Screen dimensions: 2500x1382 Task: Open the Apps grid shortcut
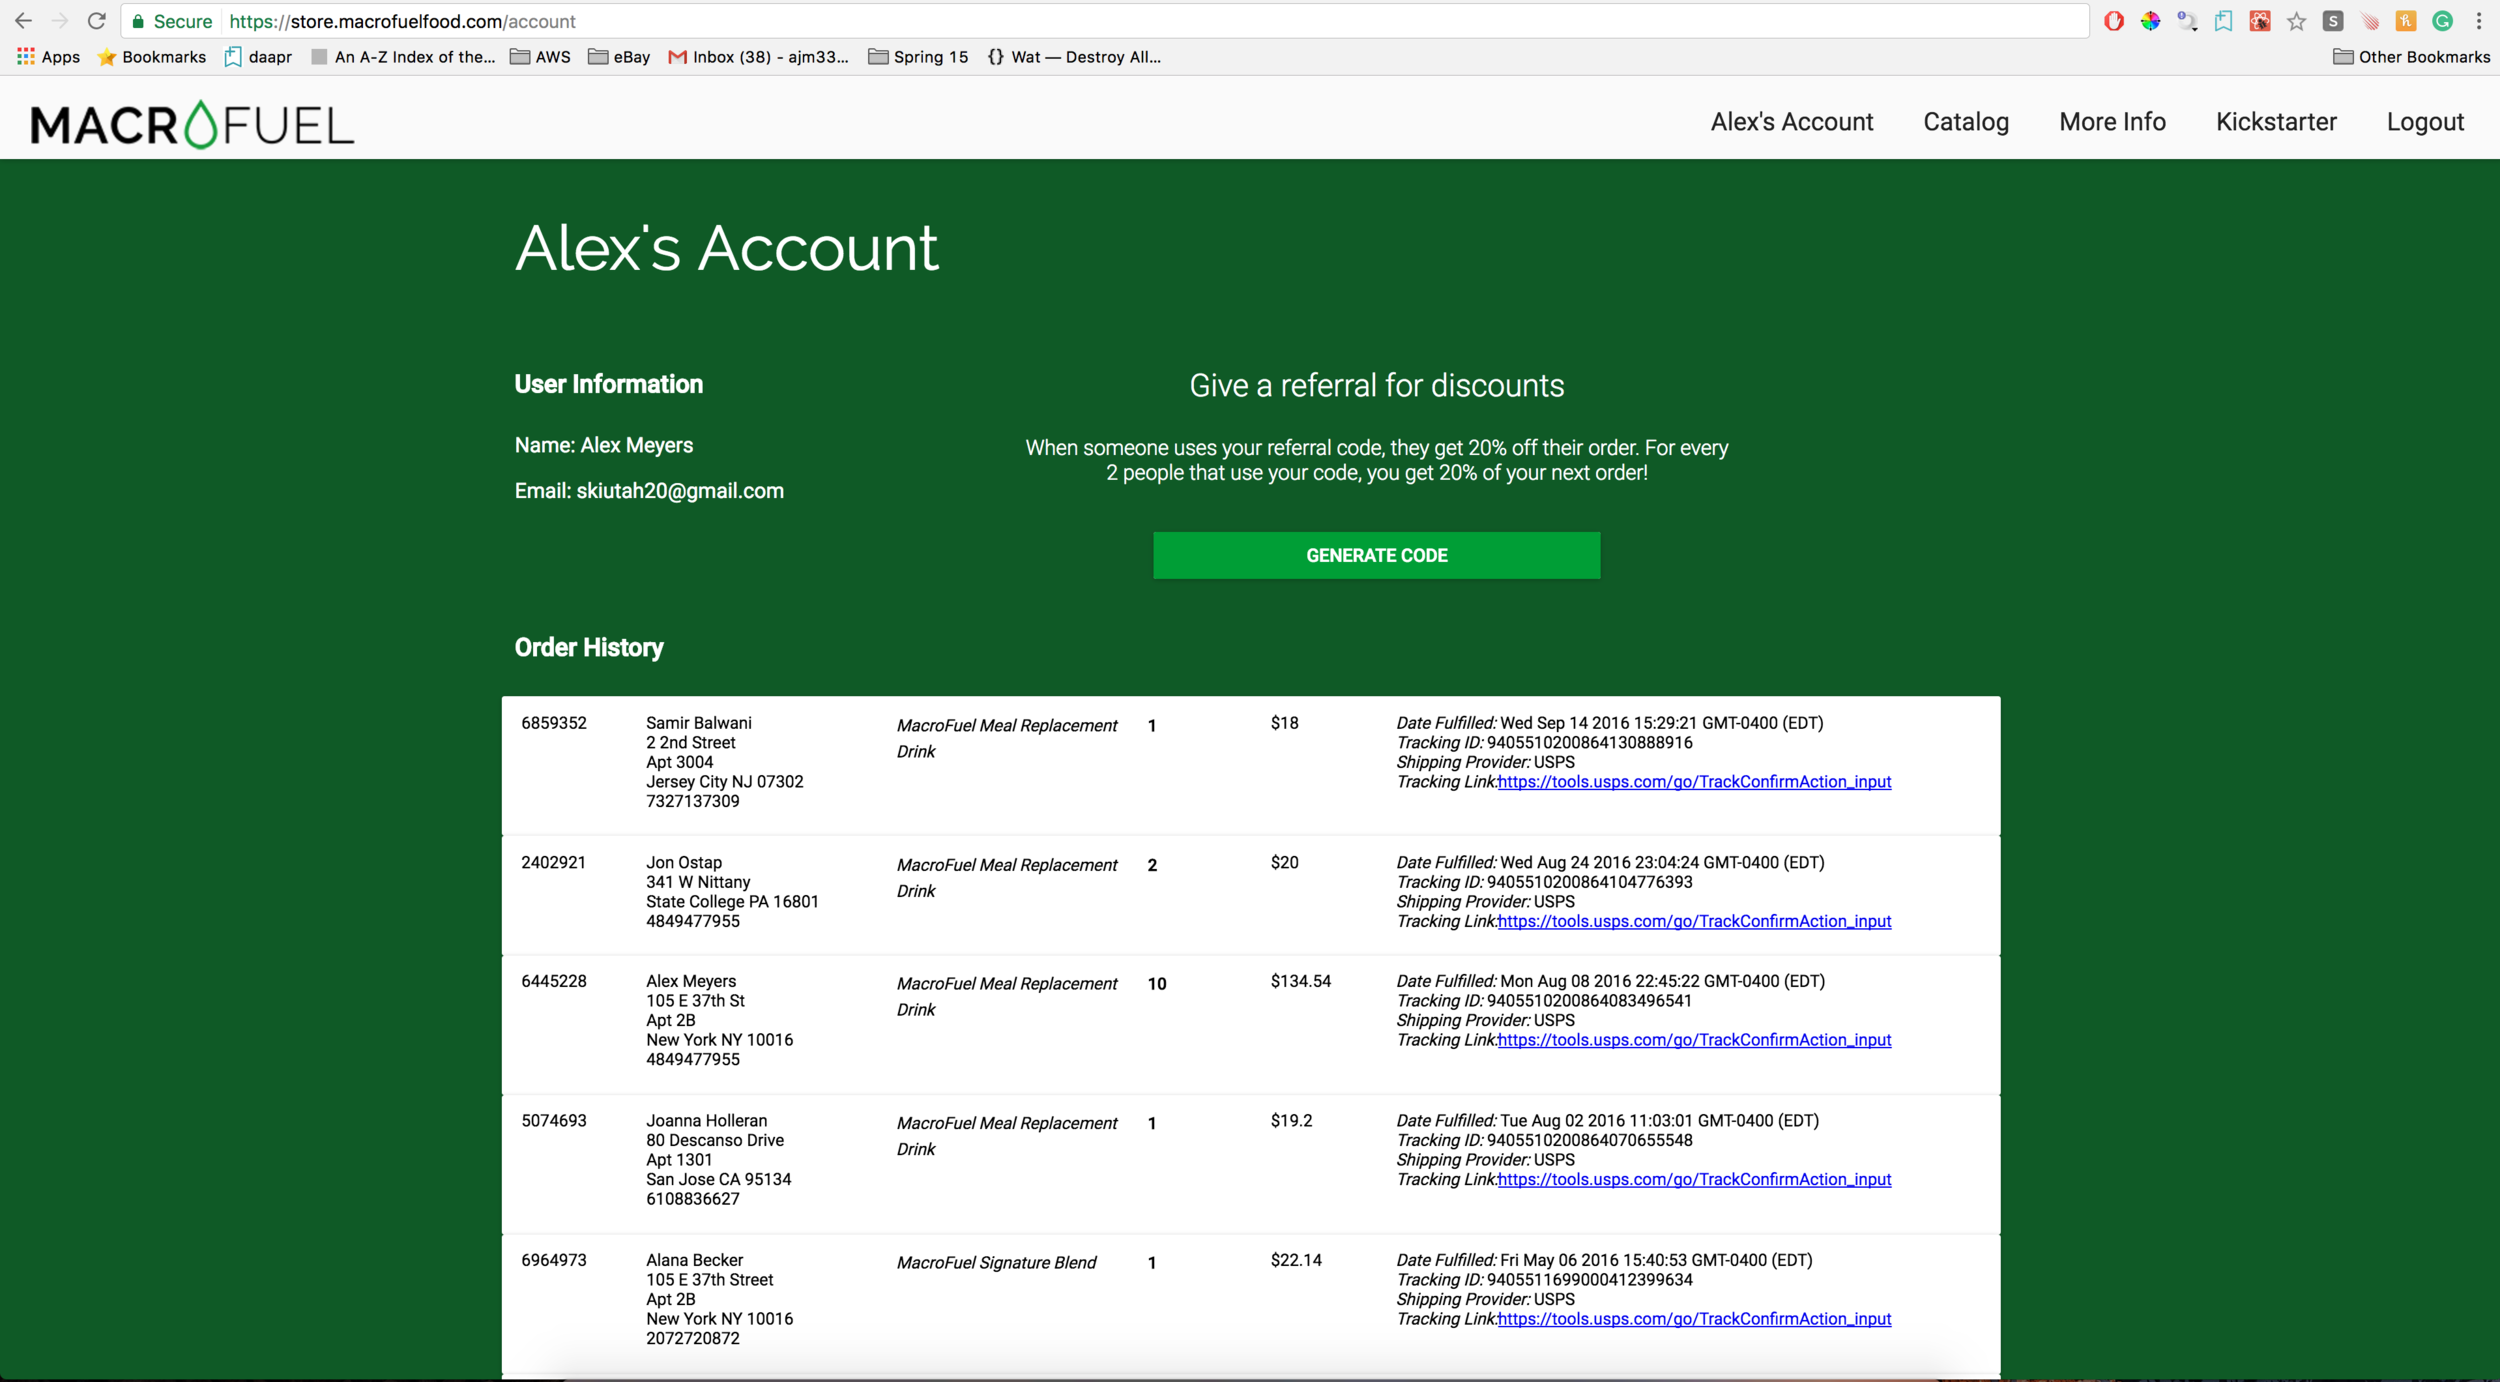coord(48,57)
